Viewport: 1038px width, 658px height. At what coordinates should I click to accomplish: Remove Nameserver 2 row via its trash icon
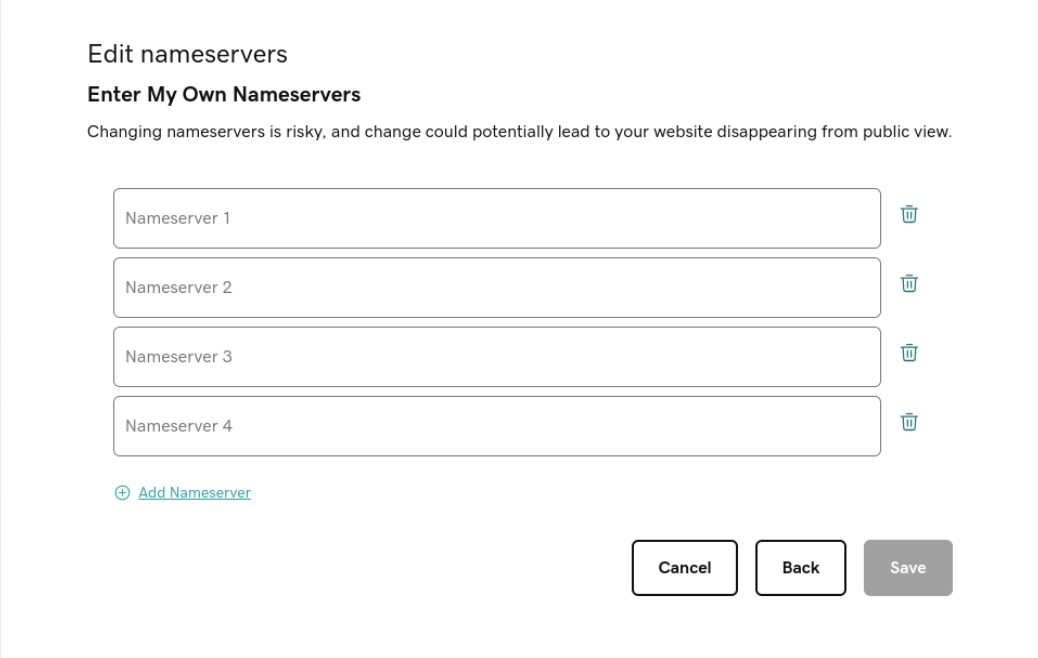click(908, 284)
